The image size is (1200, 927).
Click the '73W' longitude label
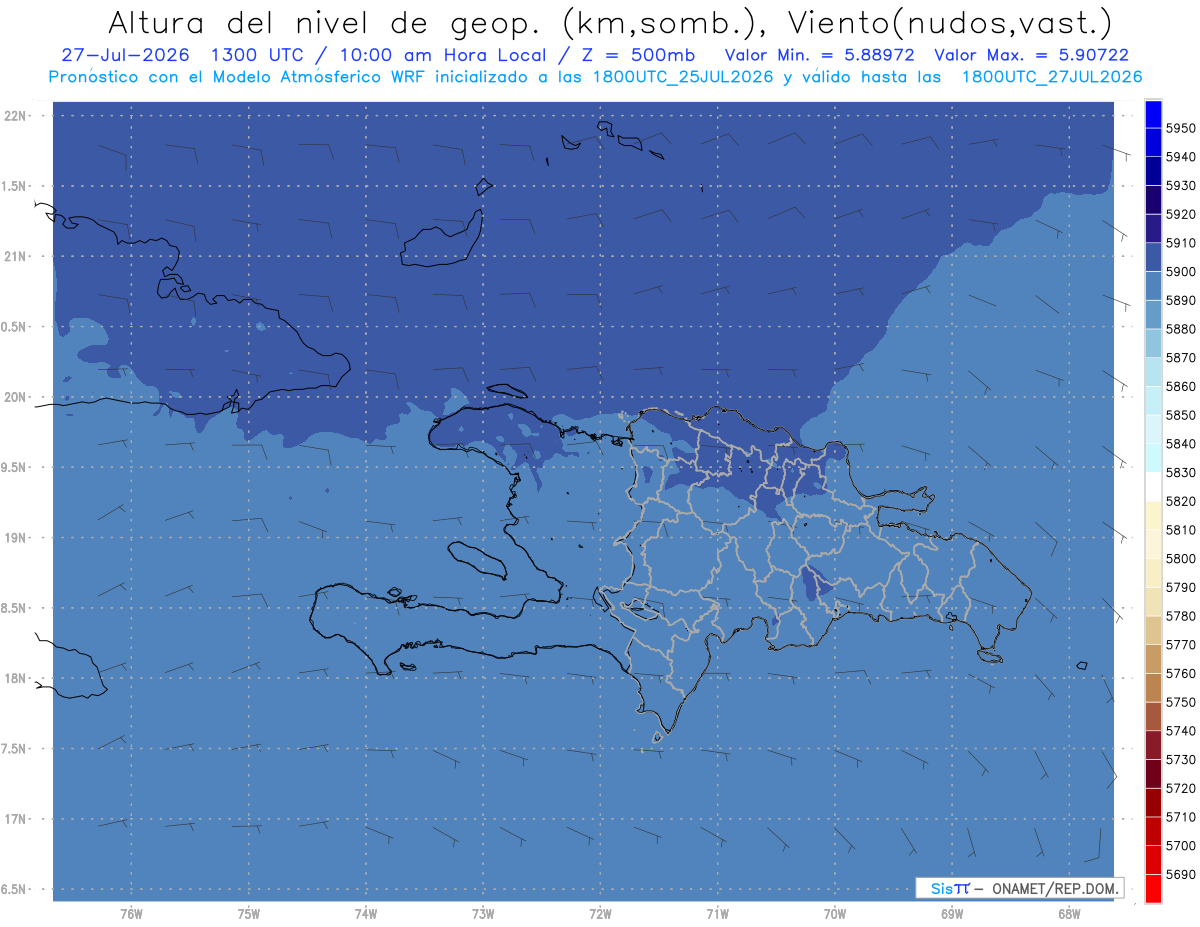(x=483, y=914)
